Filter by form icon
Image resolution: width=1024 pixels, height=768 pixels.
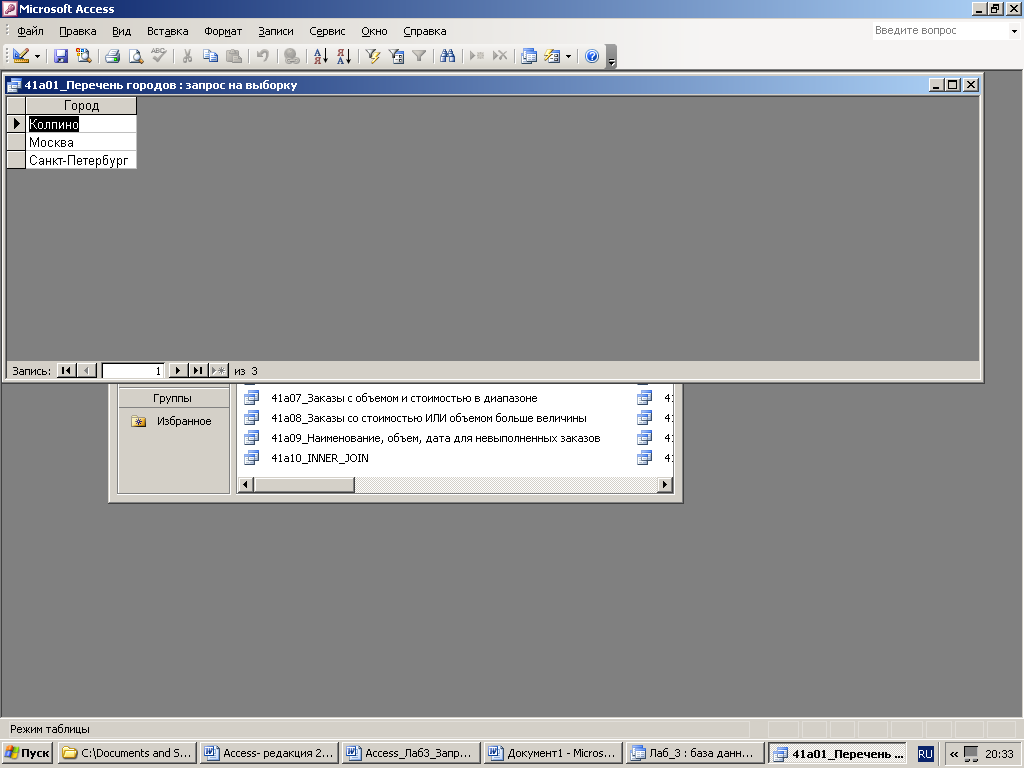pos(396,56)
